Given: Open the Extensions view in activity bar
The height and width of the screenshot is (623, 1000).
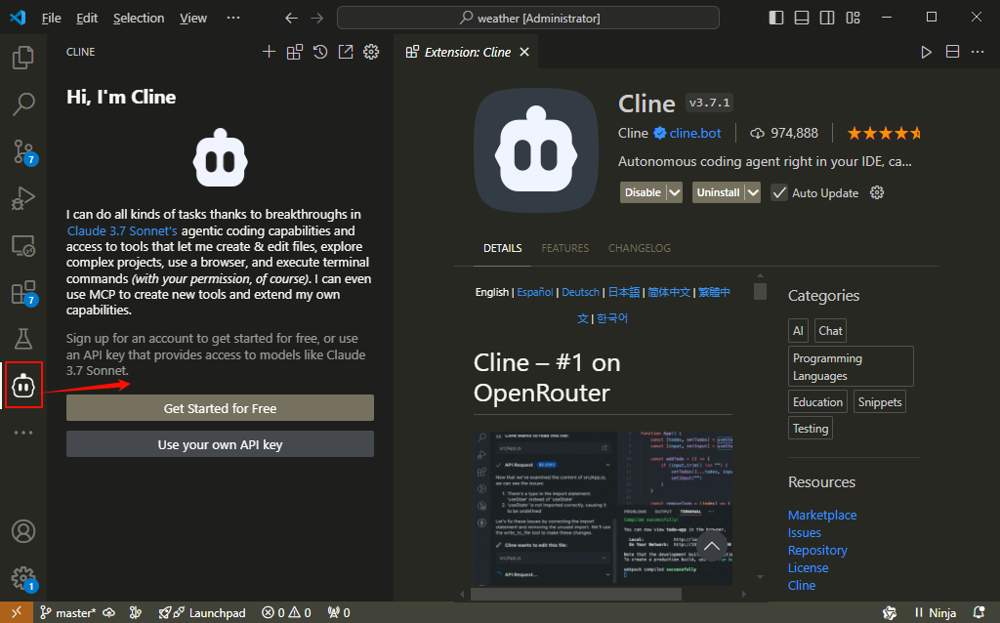Looking at the screenshot, I should click(23, 293).
